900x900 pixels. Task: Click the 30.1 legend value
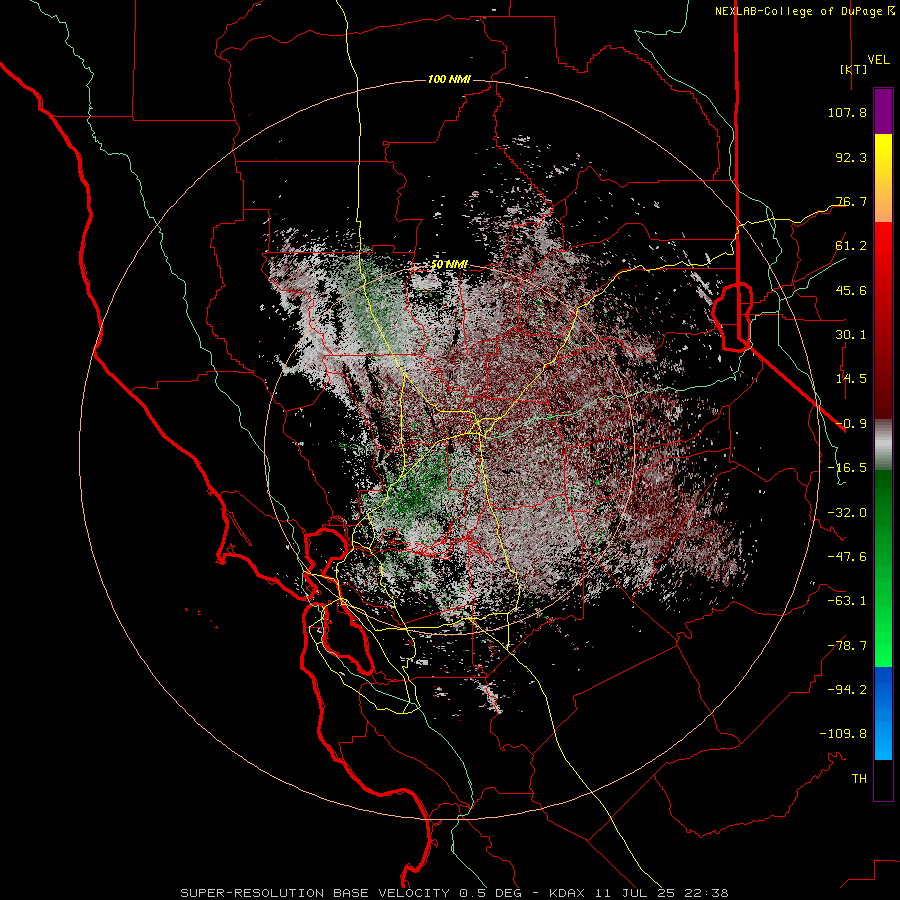(x=851, y=335)
